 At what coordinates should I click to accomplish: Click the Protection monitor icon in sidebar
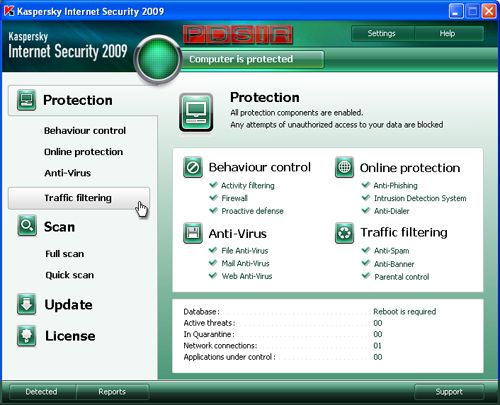[x=26, y=100]
